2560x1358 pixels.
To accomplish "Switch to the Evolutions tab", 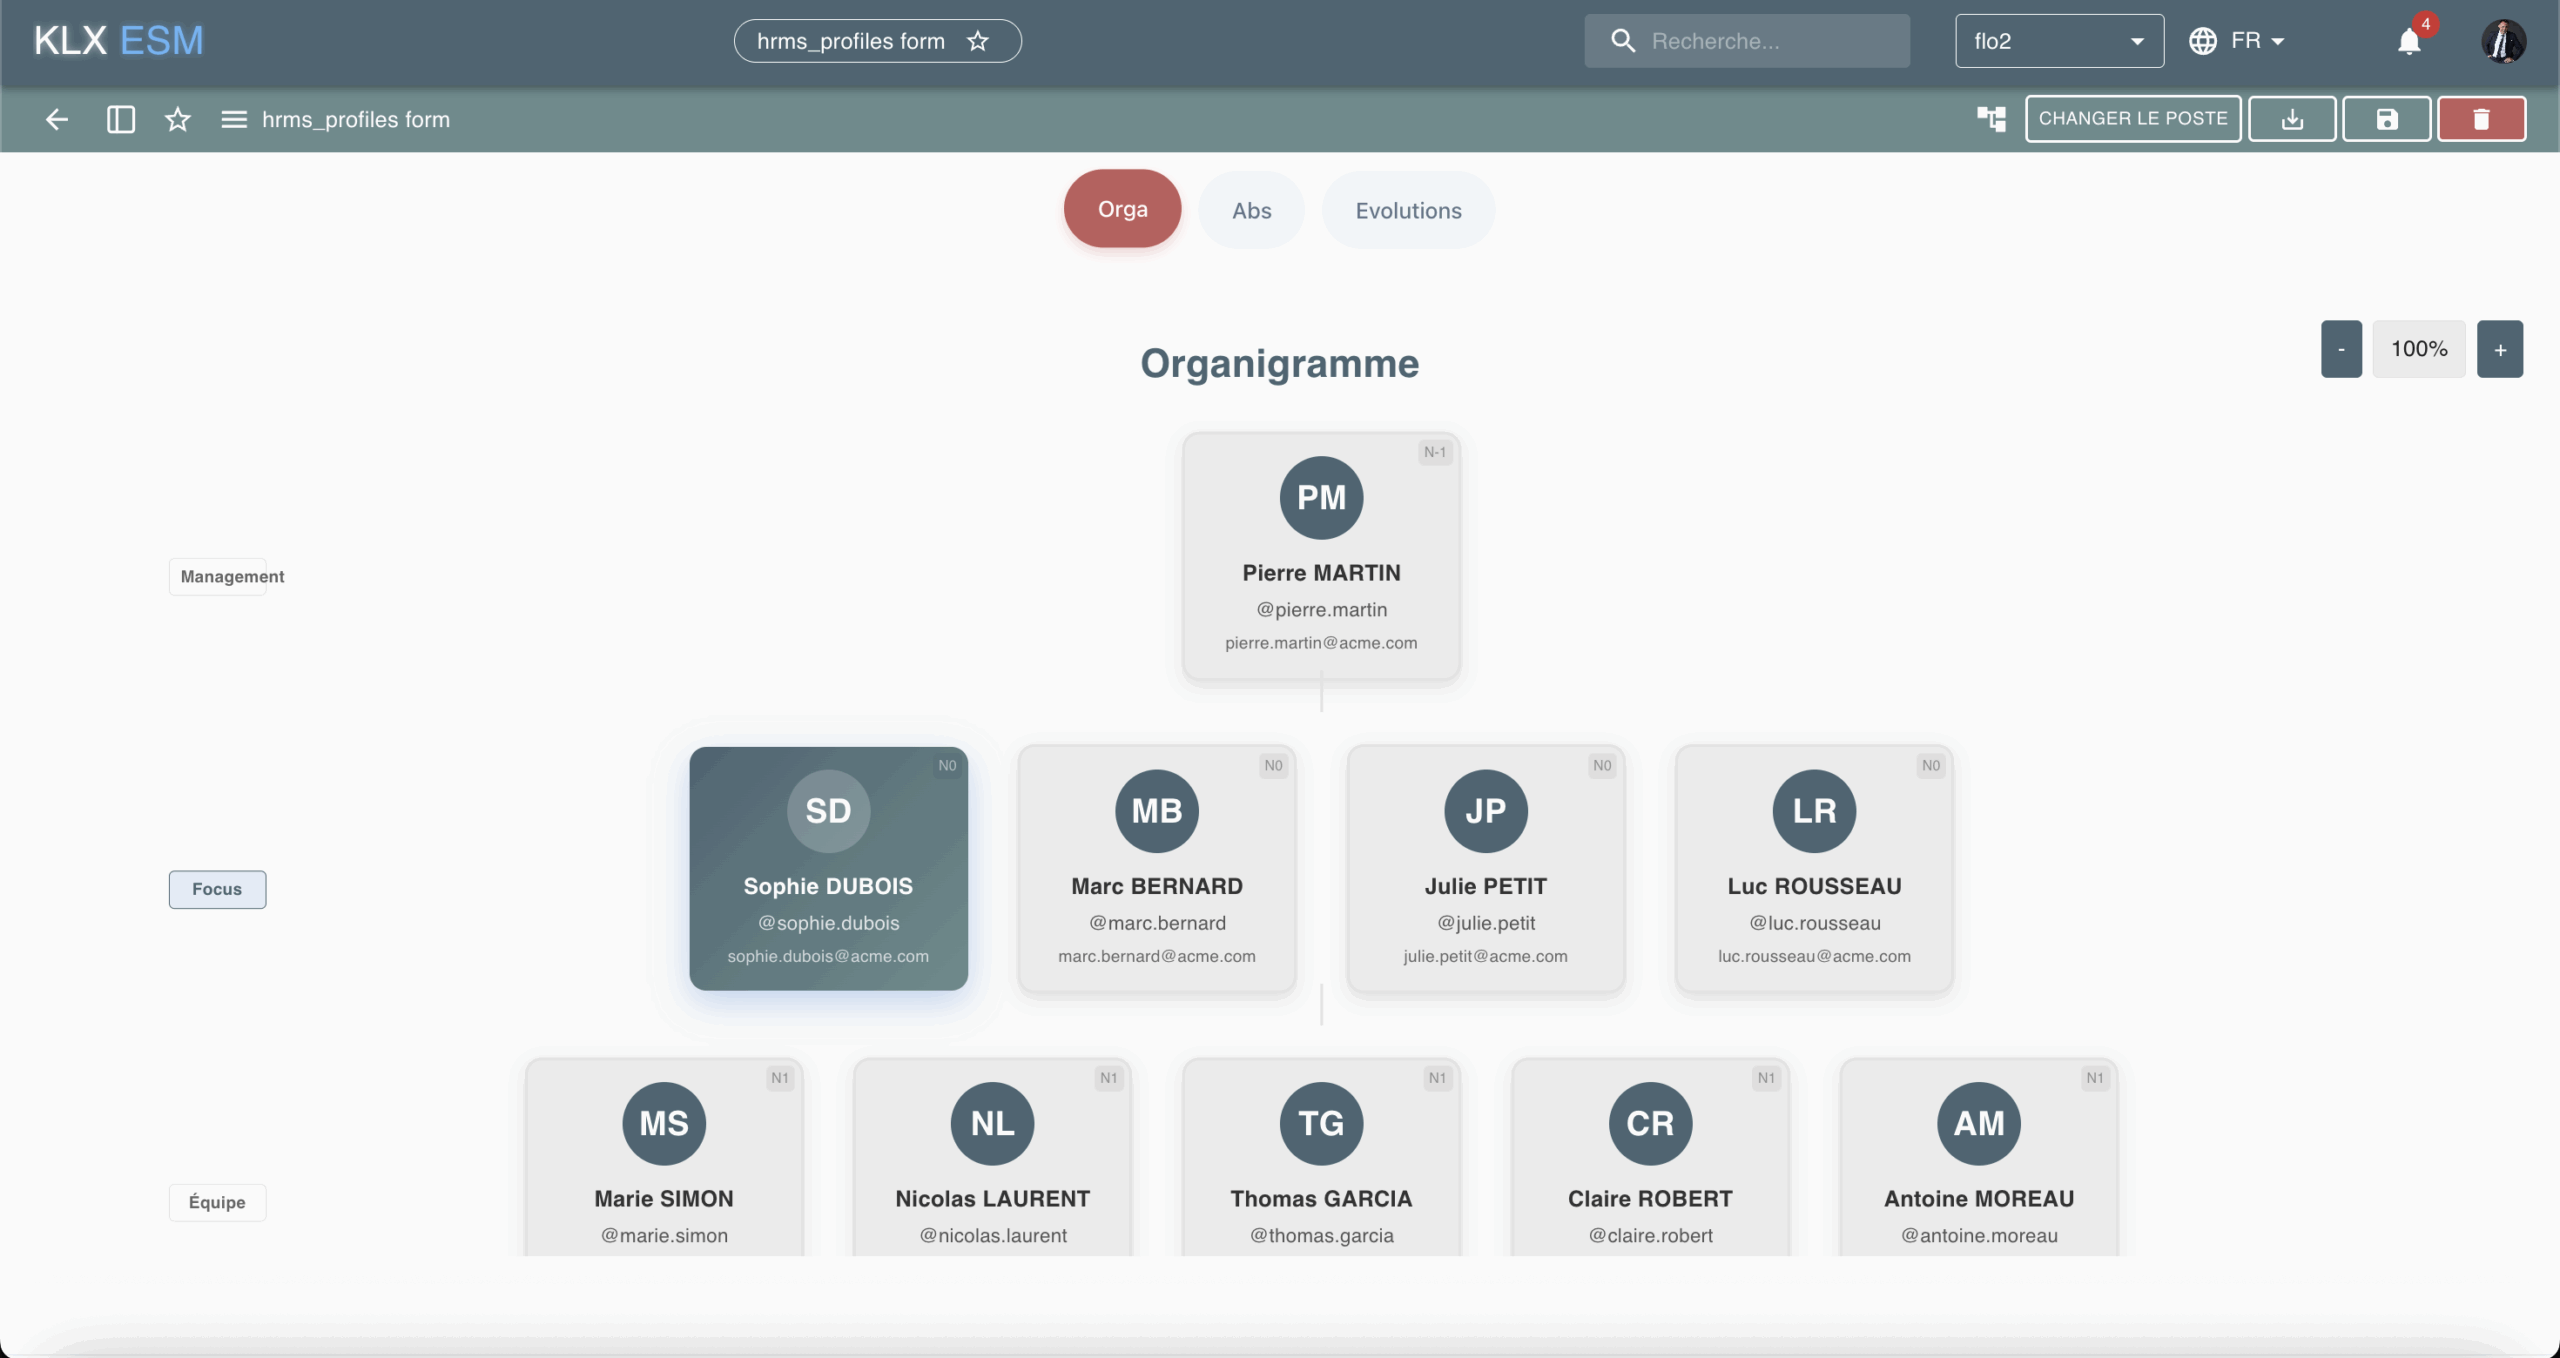I will coord(1408,210).
